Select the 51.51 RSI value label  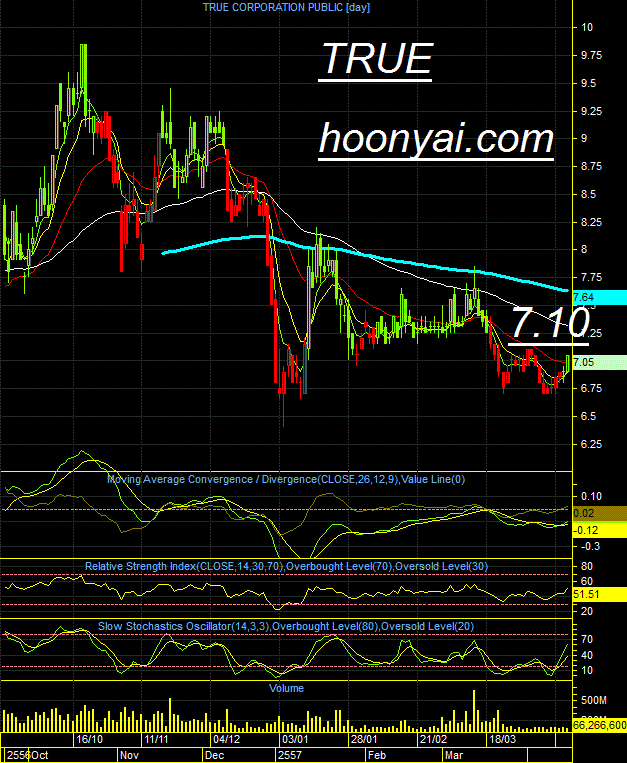tap(599, 595)
